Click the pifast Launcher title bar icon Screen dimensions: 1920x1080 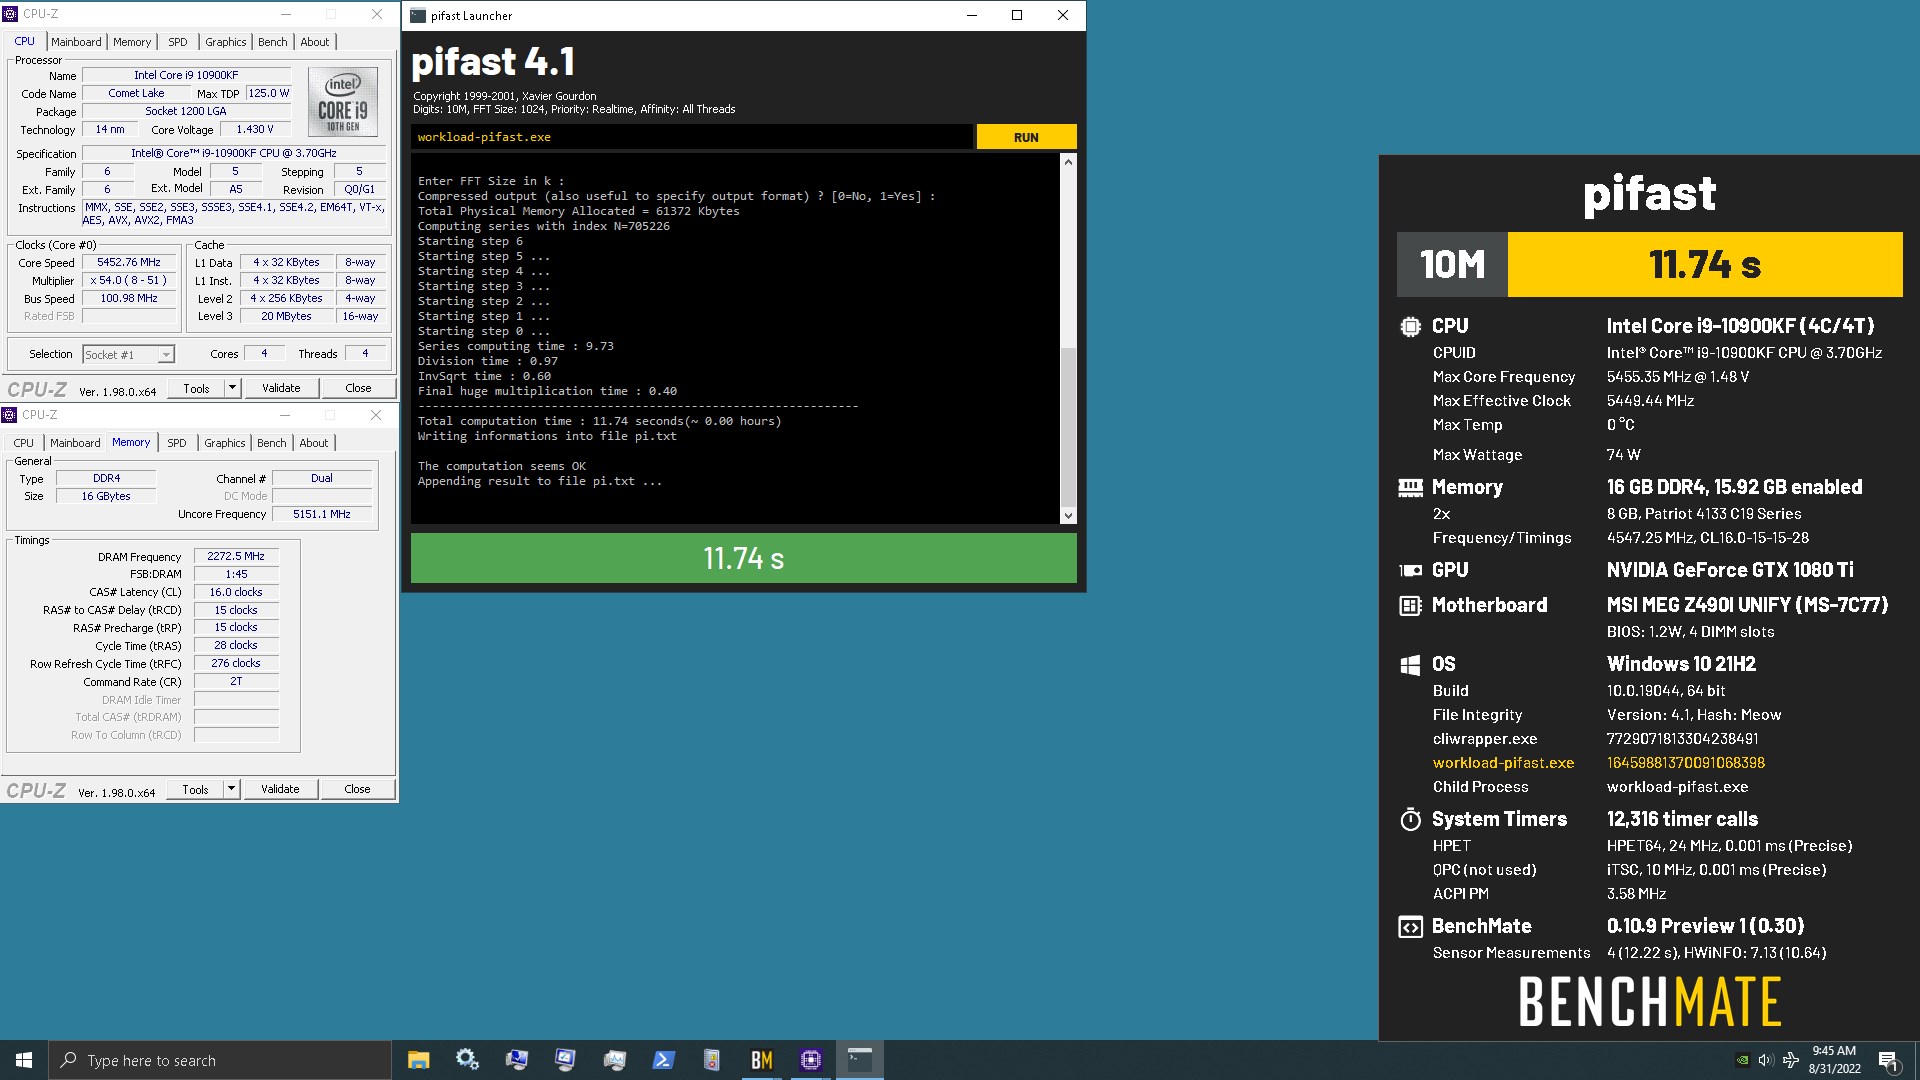pos(418,15)
